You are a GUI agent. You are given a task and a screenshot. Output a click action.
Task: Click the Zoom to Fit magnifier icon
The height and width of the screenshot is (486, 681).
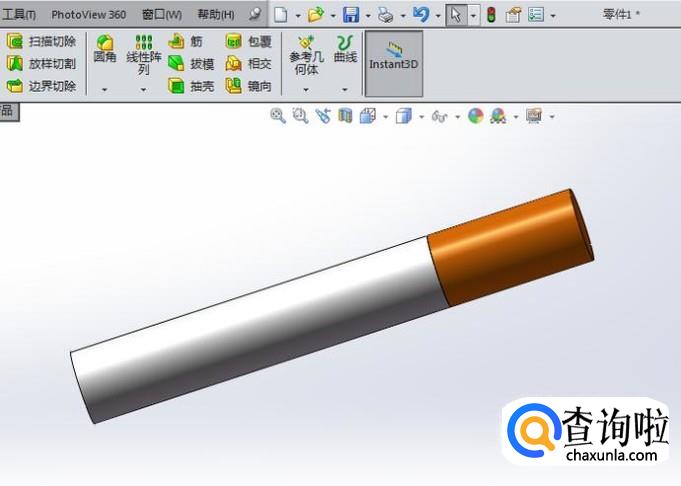click(x=278, y=116)
